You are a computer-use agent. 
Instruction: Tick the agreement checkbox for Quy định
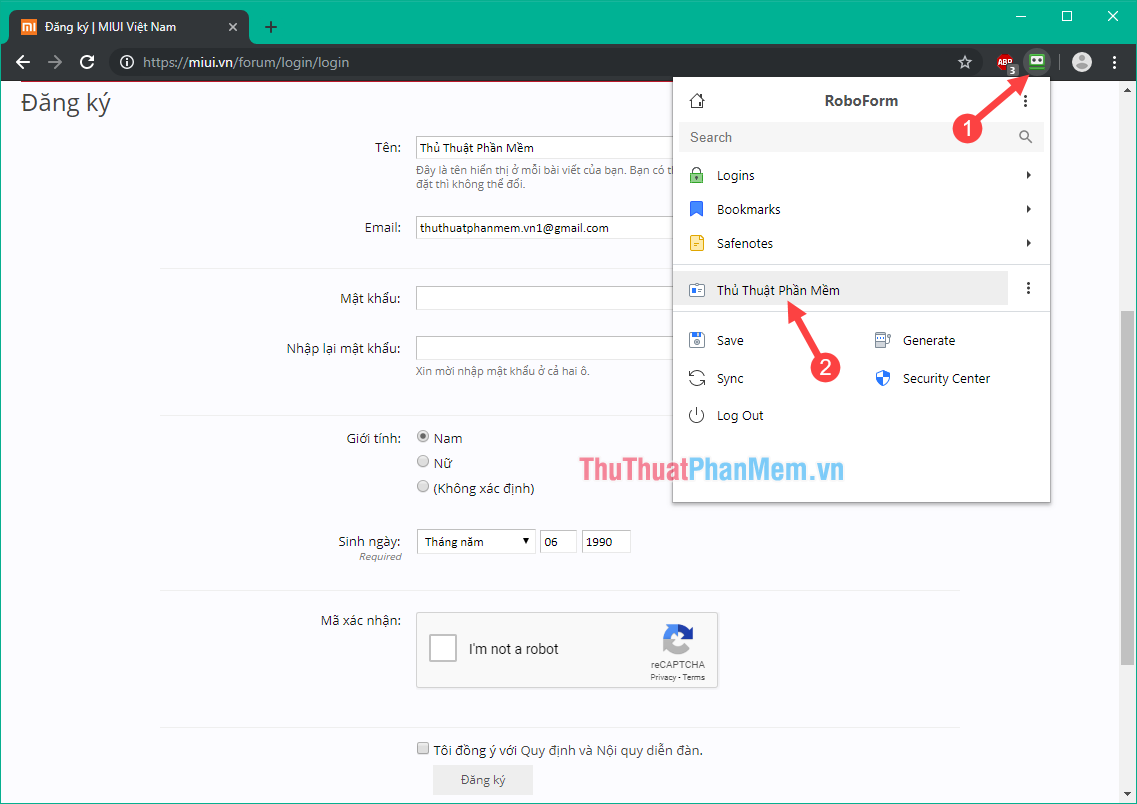tap(423, 748)
